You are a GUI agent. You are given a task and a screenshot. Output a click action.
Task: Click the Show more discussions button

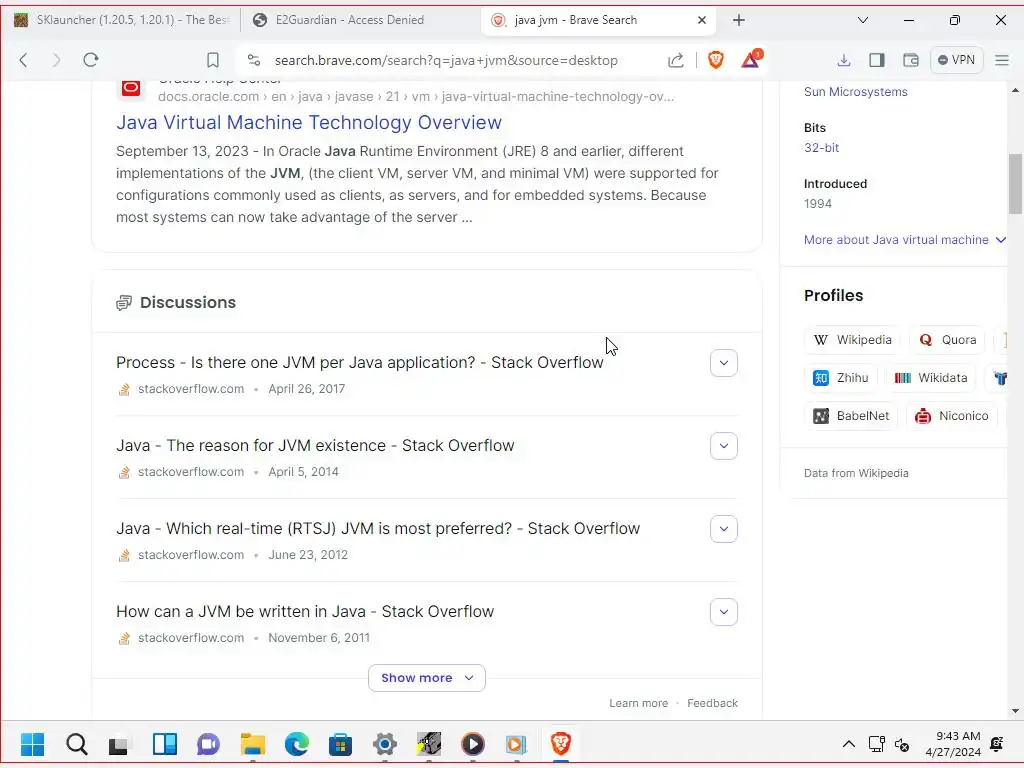pos(427,678)
